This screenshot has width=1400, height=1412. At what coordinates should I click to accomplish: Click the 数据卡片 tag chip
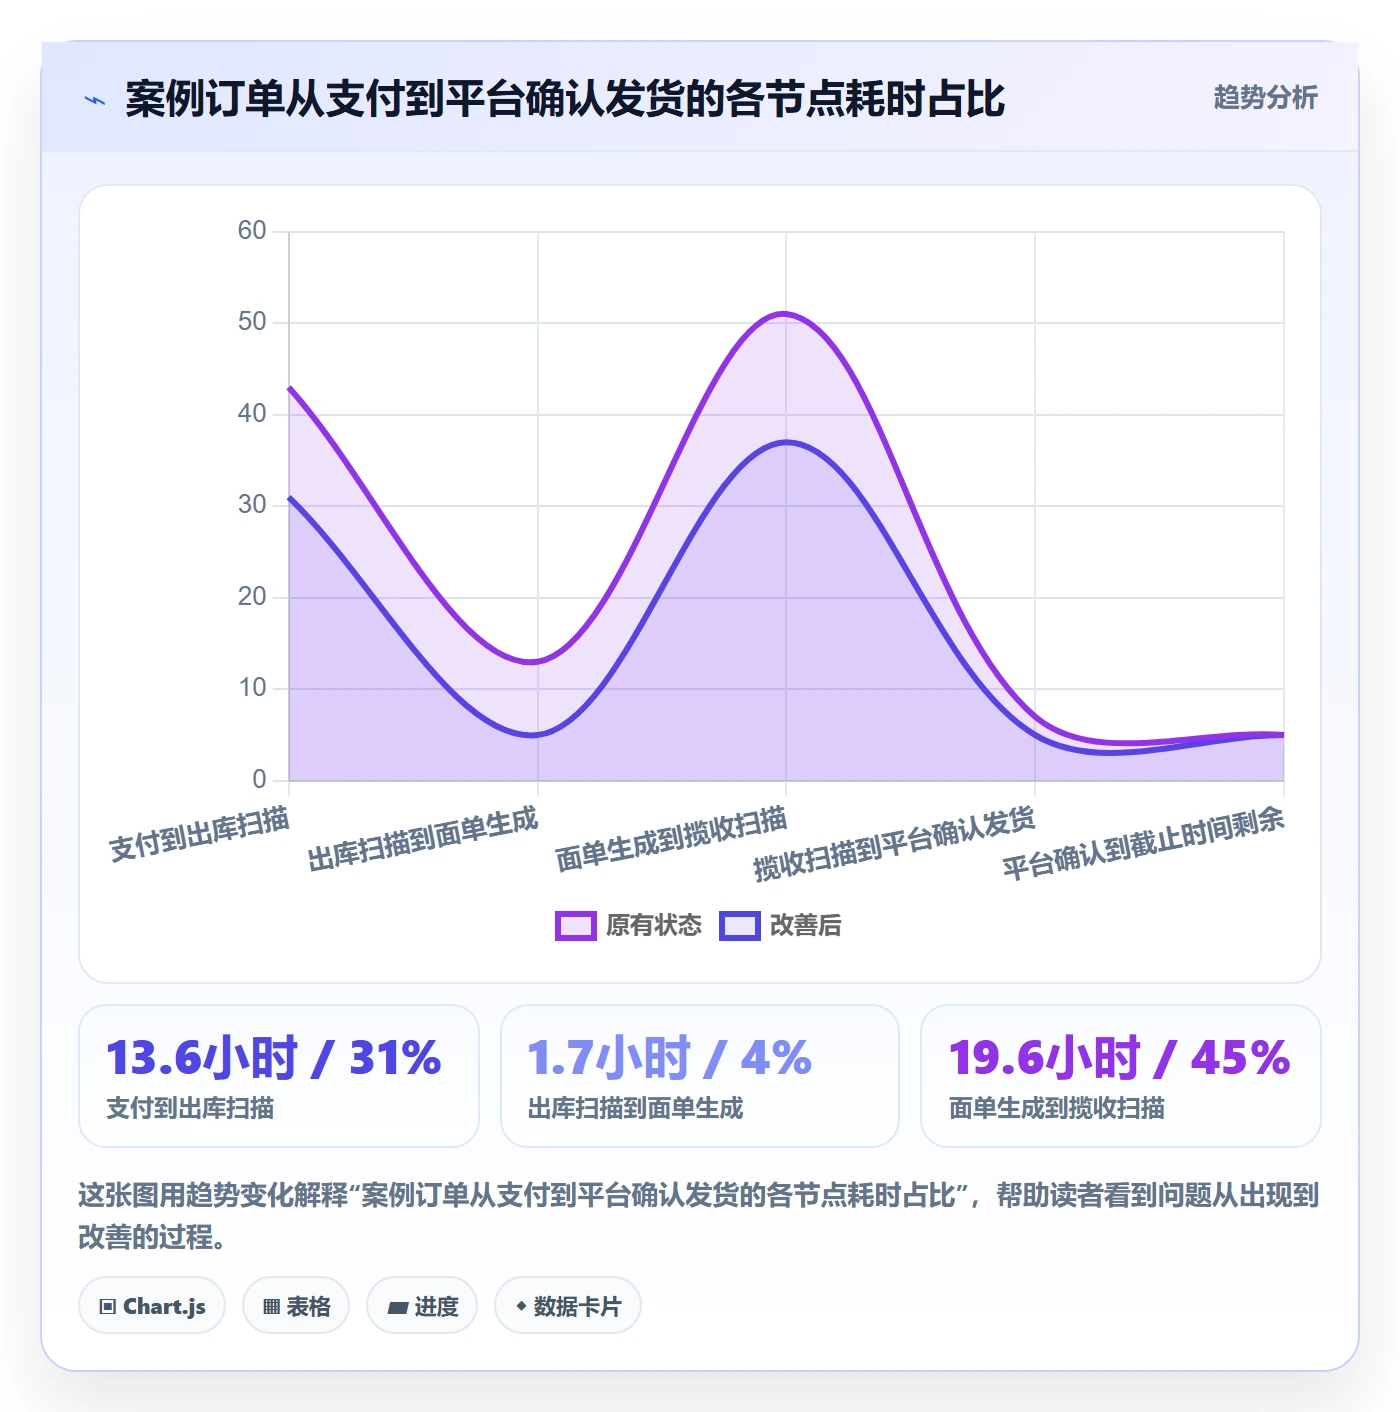click(568, 1305)
